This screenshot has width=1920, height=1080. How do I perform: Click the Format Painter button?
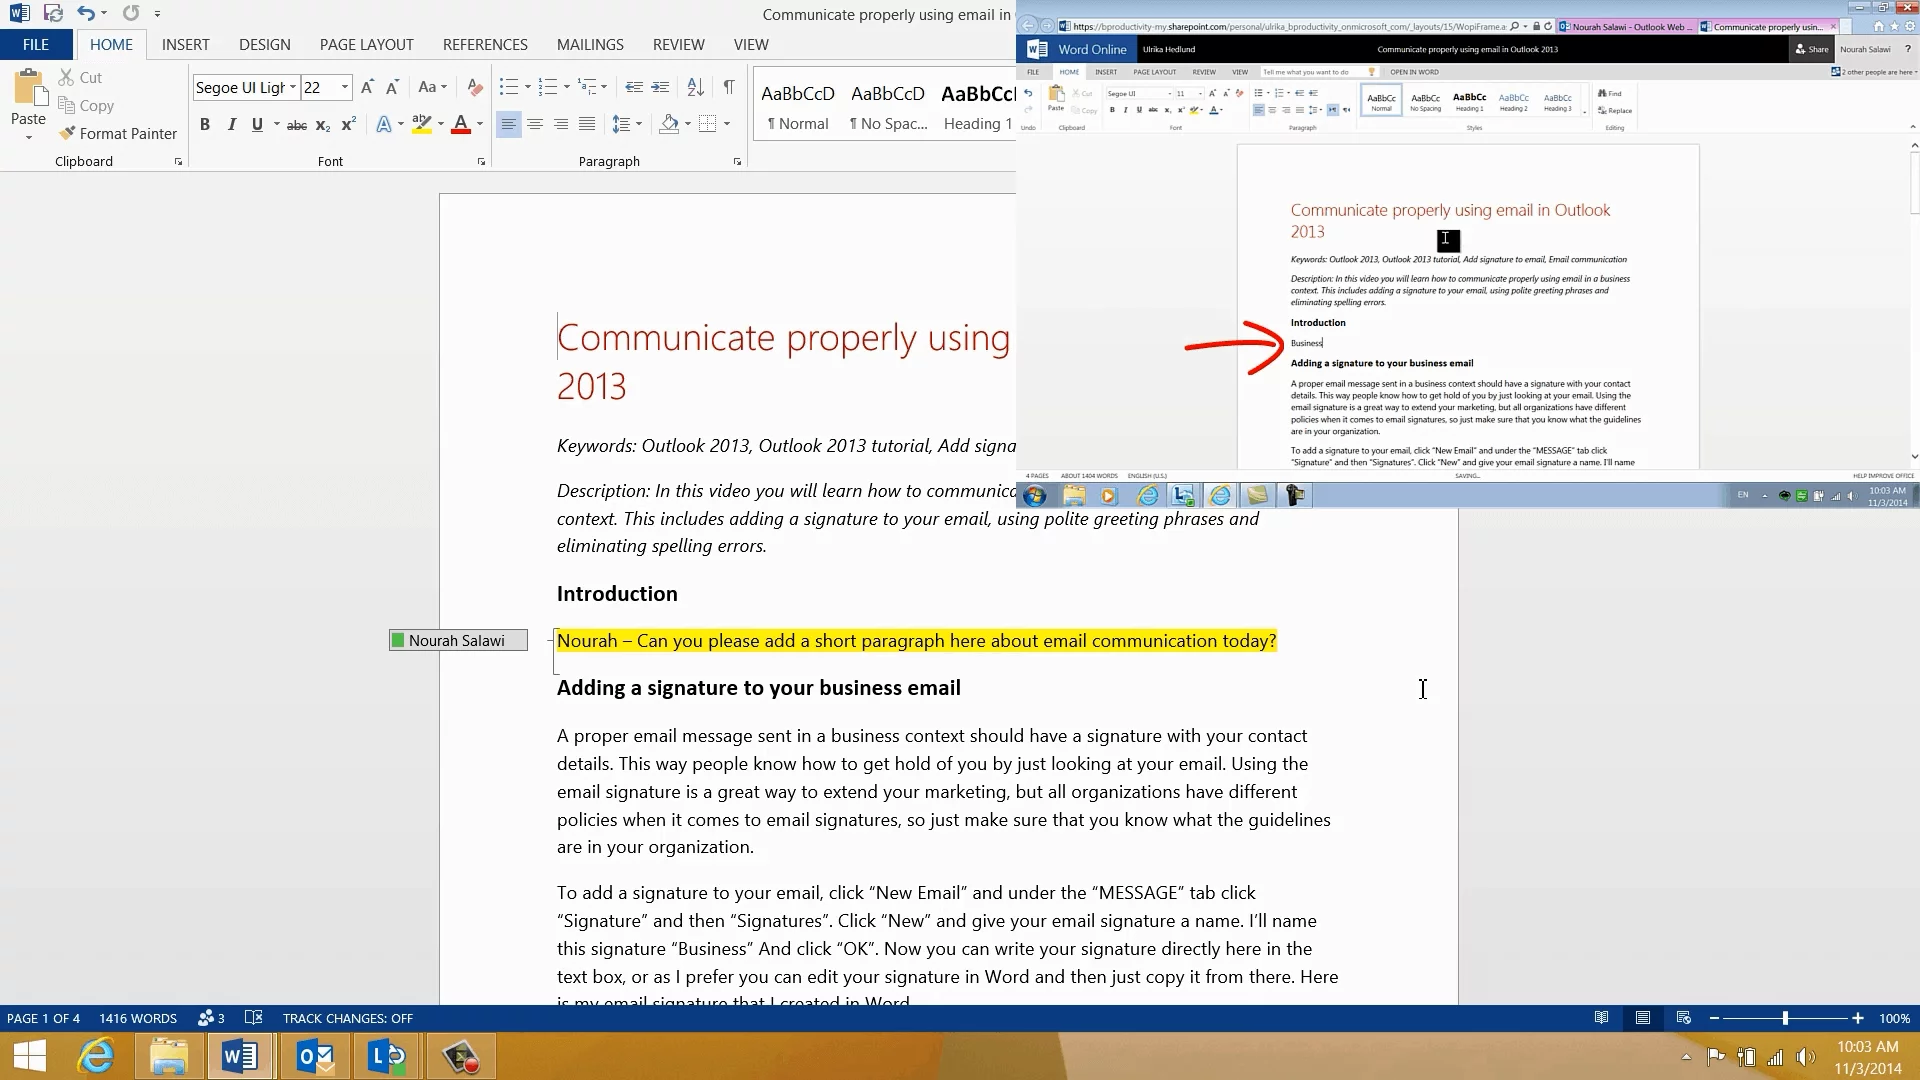(118, 133)
